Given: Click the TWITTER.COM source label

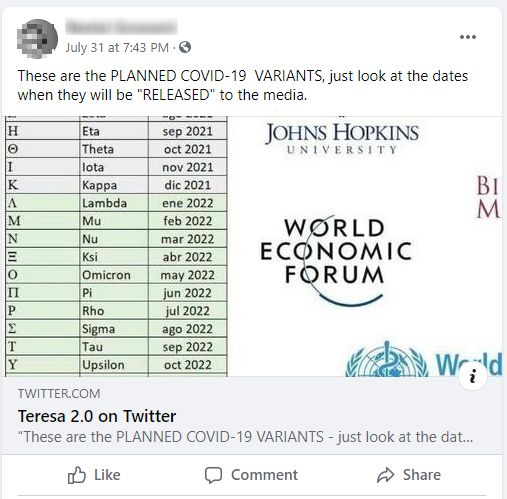Looking at the screenshot, I should point(59,394).
